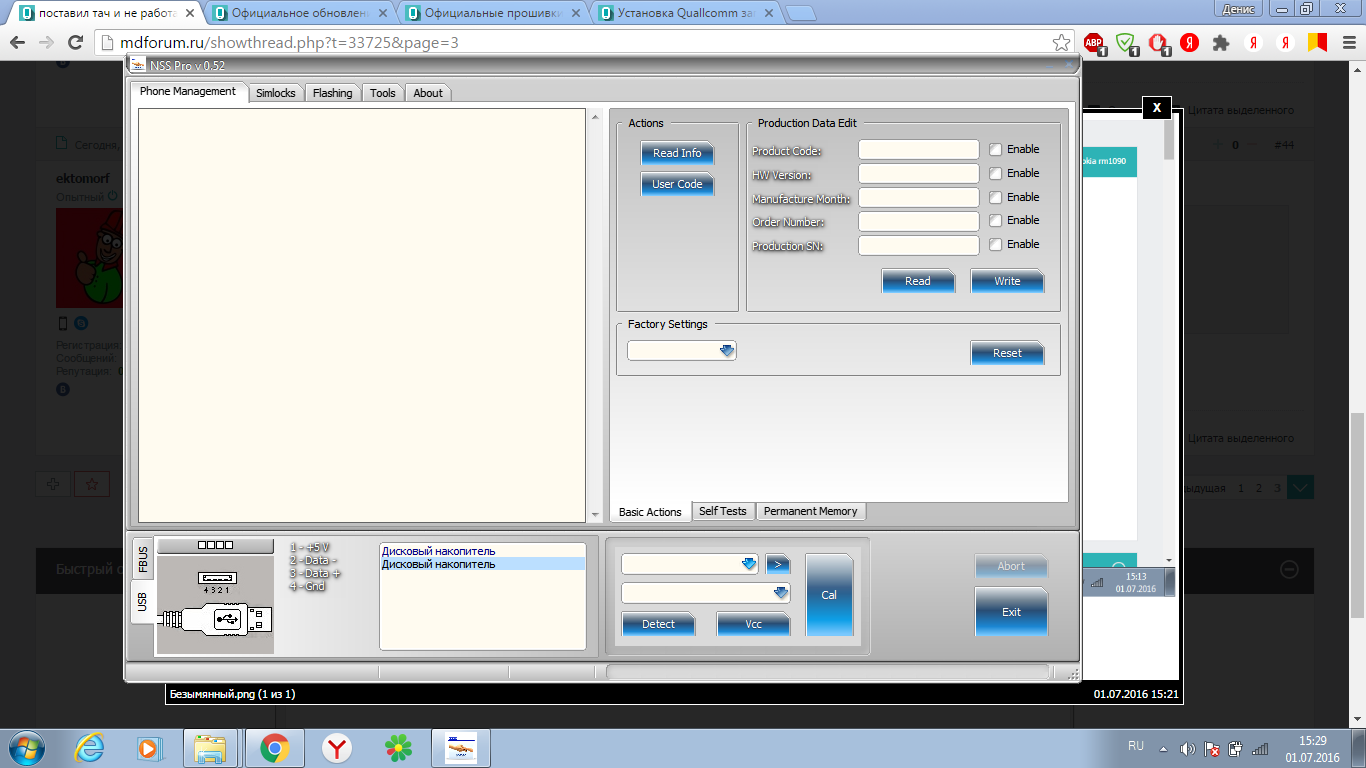Bookmark the page with the star icon
The width and height of the screenshot is (1366, 768).
(x=1062, y=43)
